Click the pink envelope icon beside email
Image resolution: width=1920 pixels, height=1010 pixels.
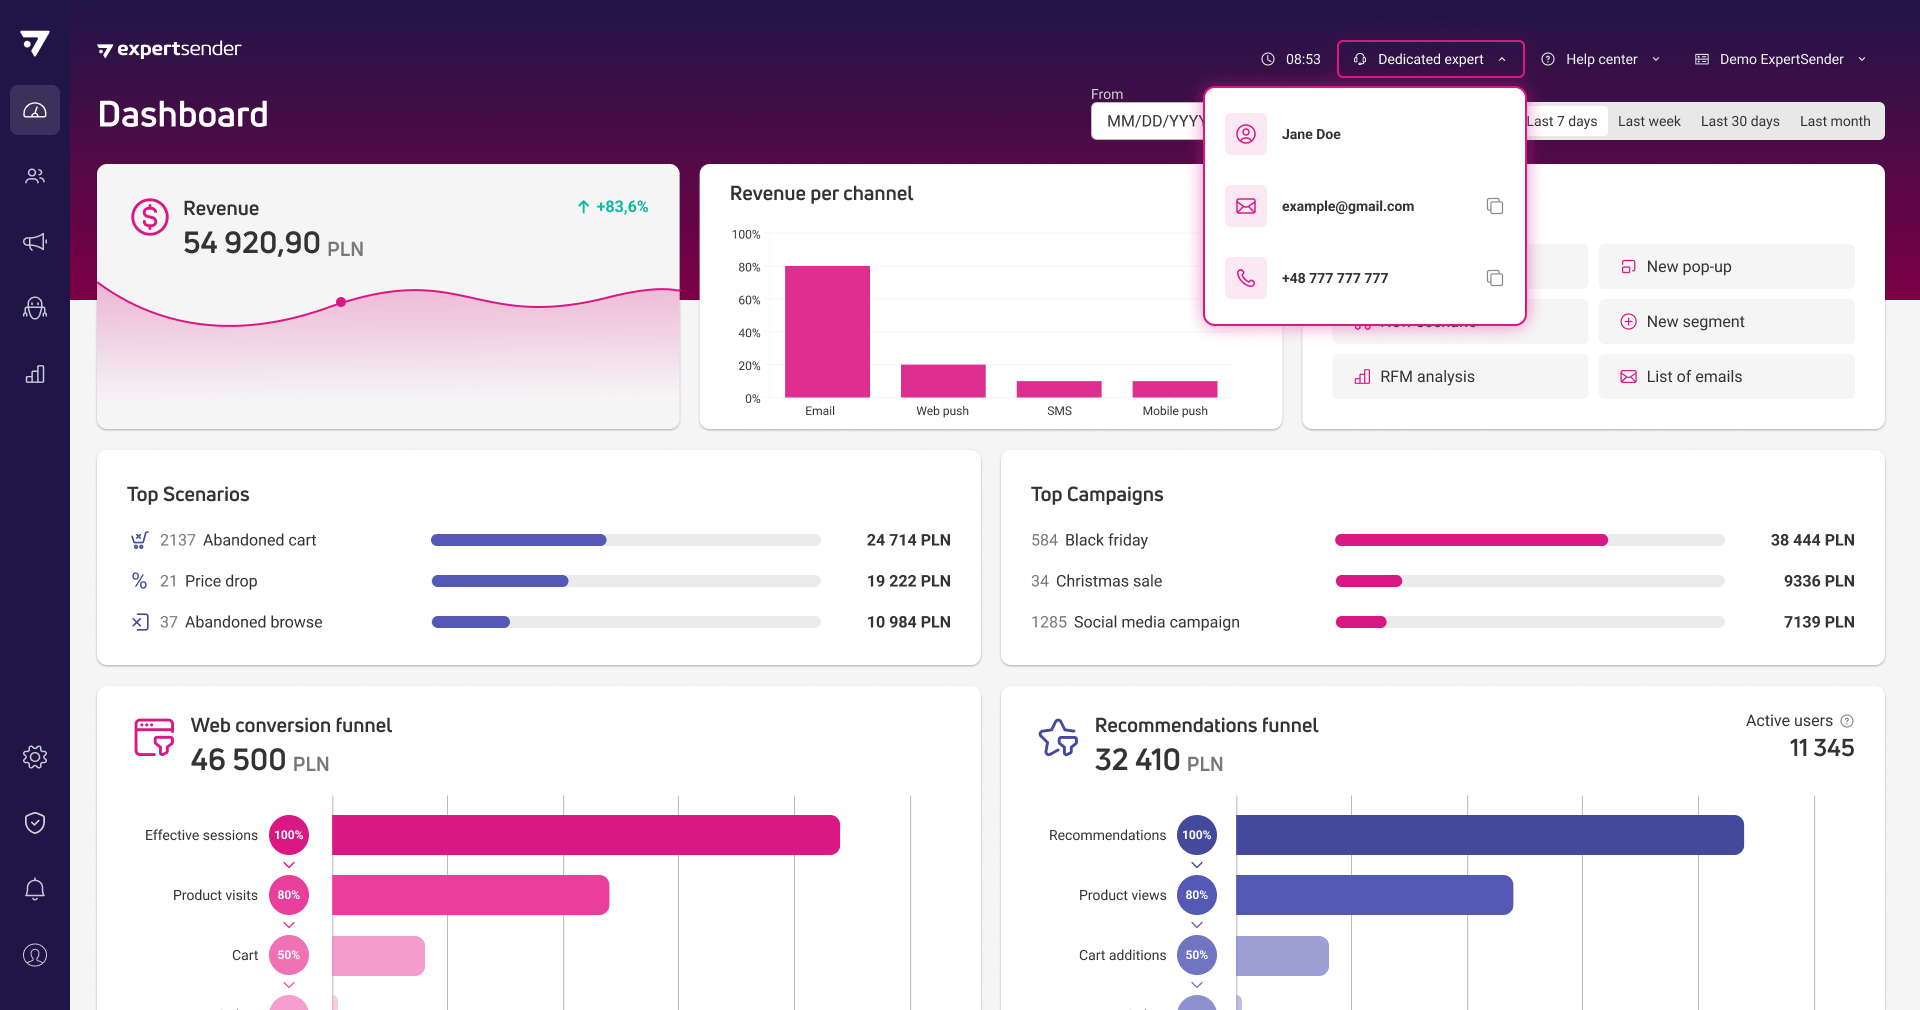pyautogui.click(x=1246, y=206)
